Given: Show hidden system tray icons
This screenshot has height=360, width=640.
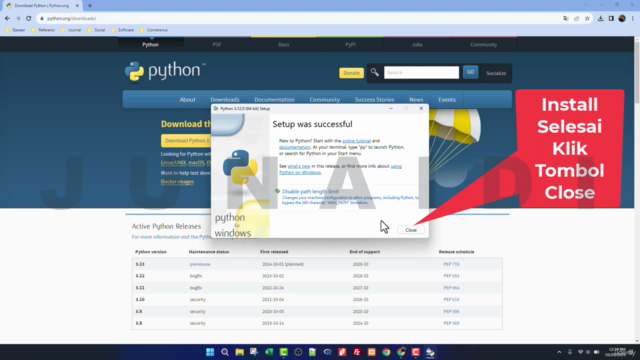Looking at the screenshot, I should point(559,352).
